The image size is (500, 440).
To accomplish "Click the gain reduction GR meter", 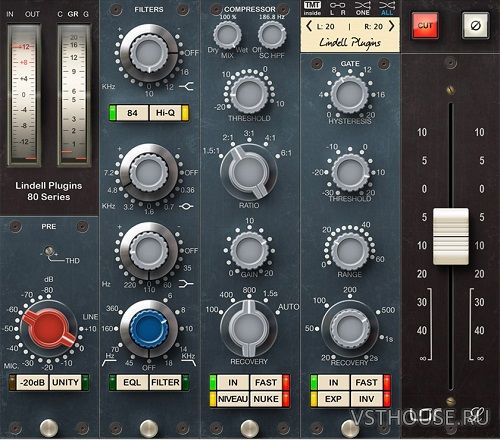I will (74, 95).
